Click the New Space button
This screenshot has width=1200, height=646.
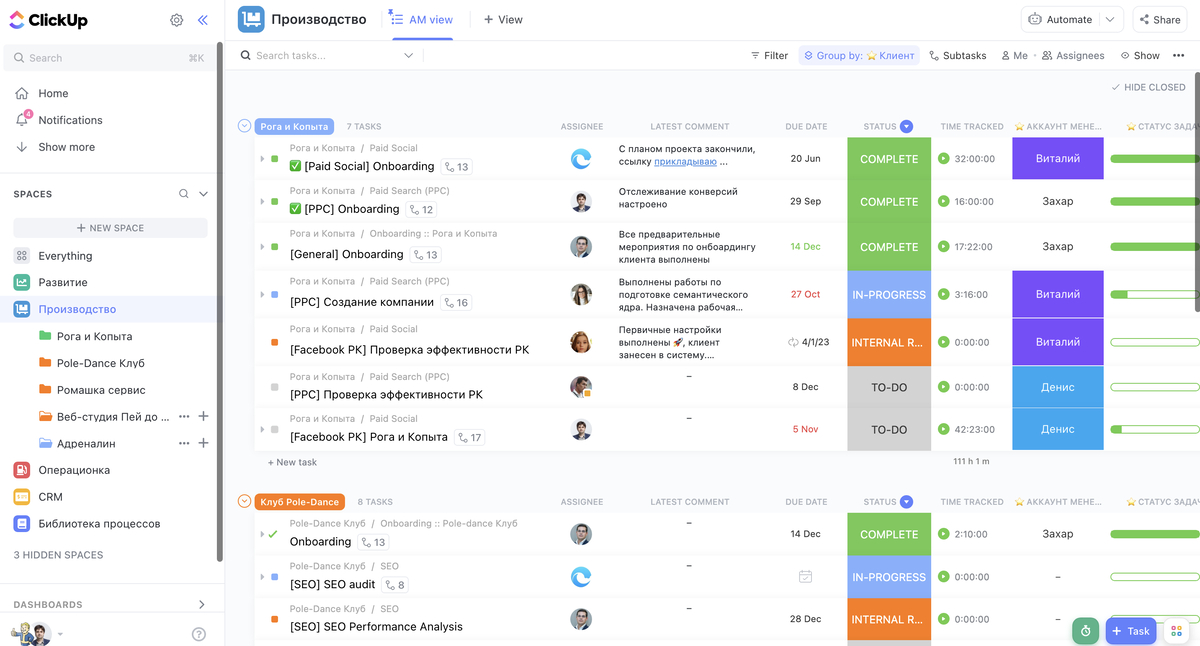110,228
